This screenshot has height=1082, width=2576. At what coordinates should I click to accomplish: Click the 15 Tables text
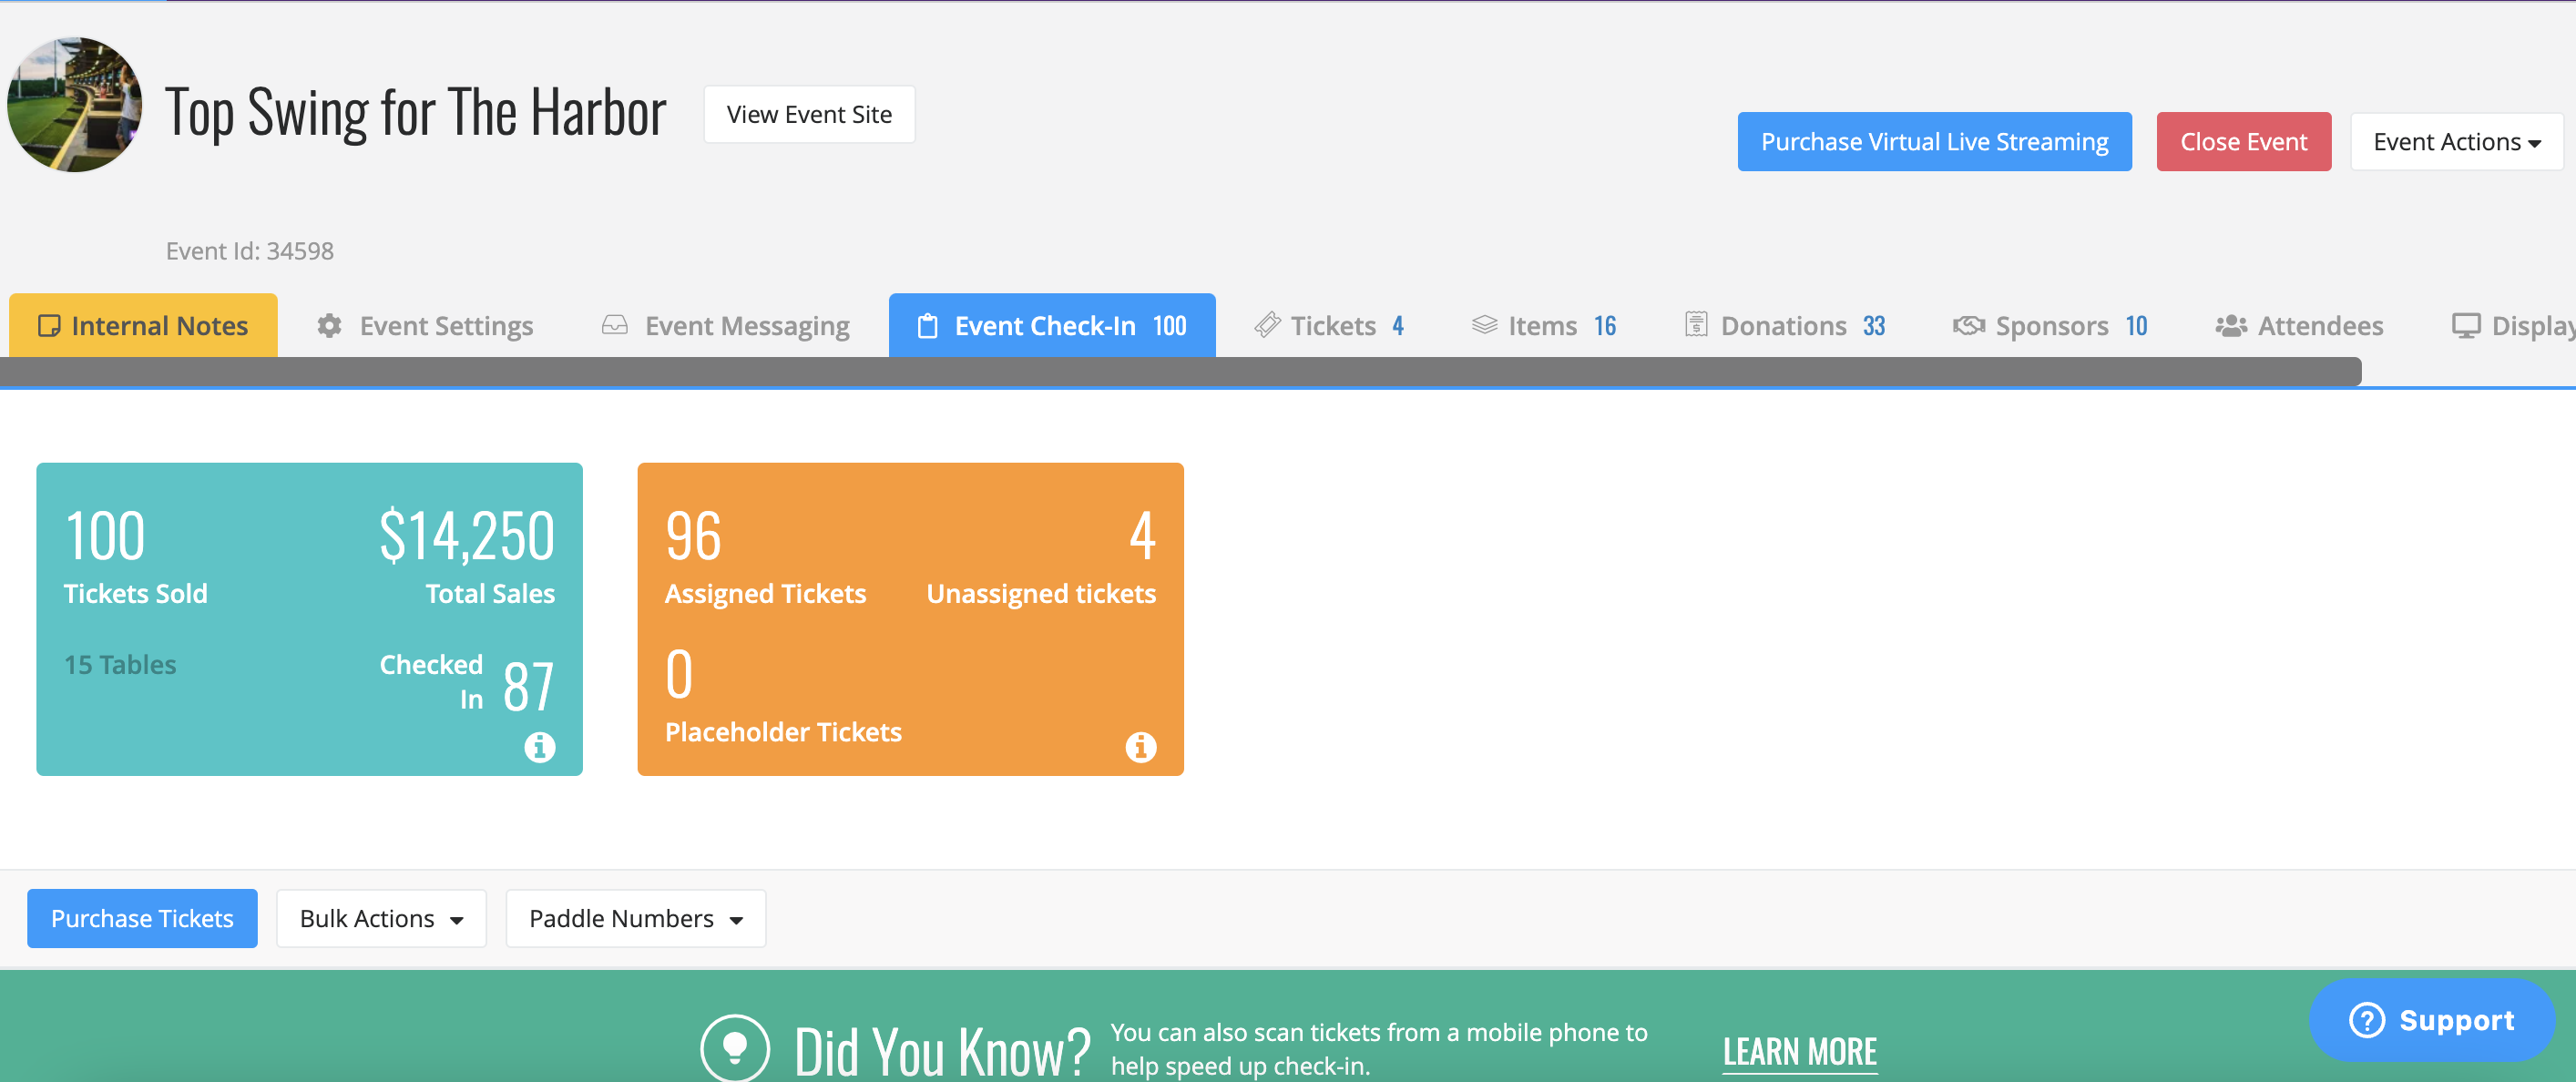[x=120, y=665]
